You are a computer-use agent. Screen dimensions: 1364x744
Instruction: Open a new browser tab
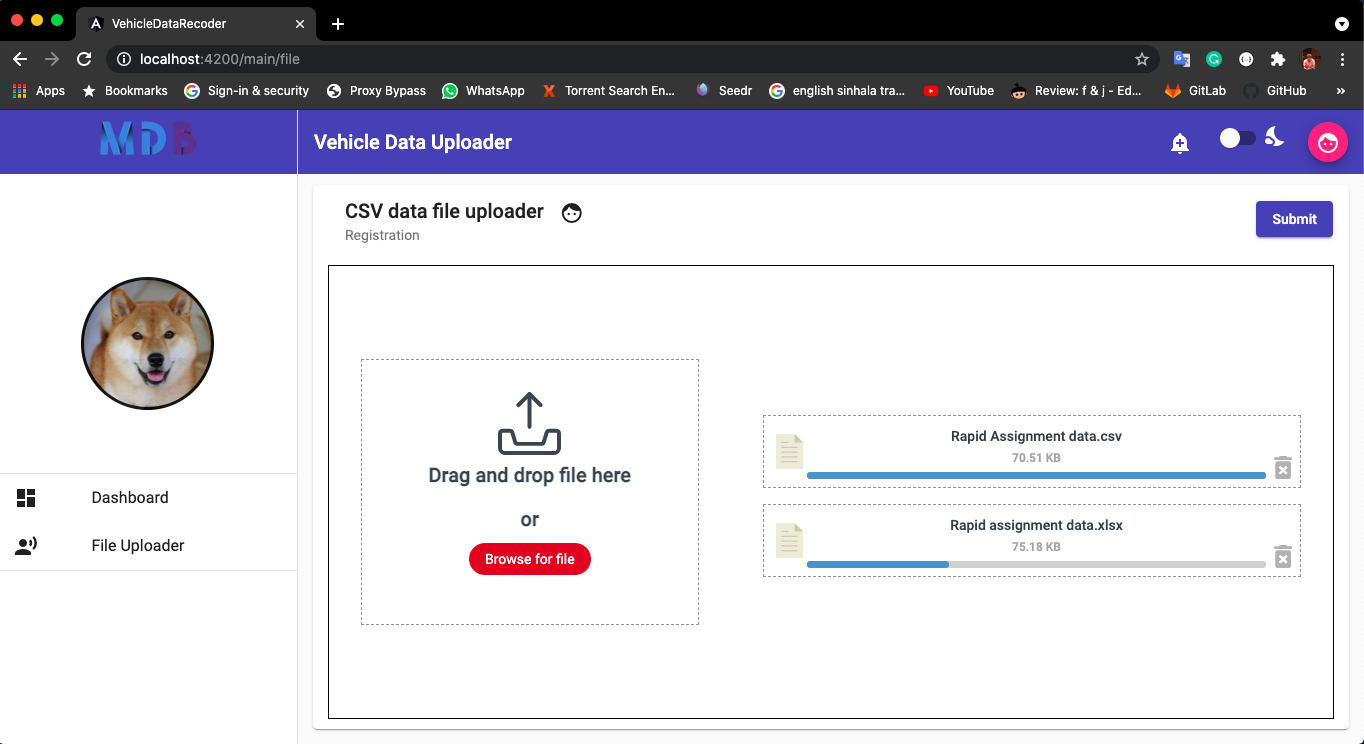(338, 24)
